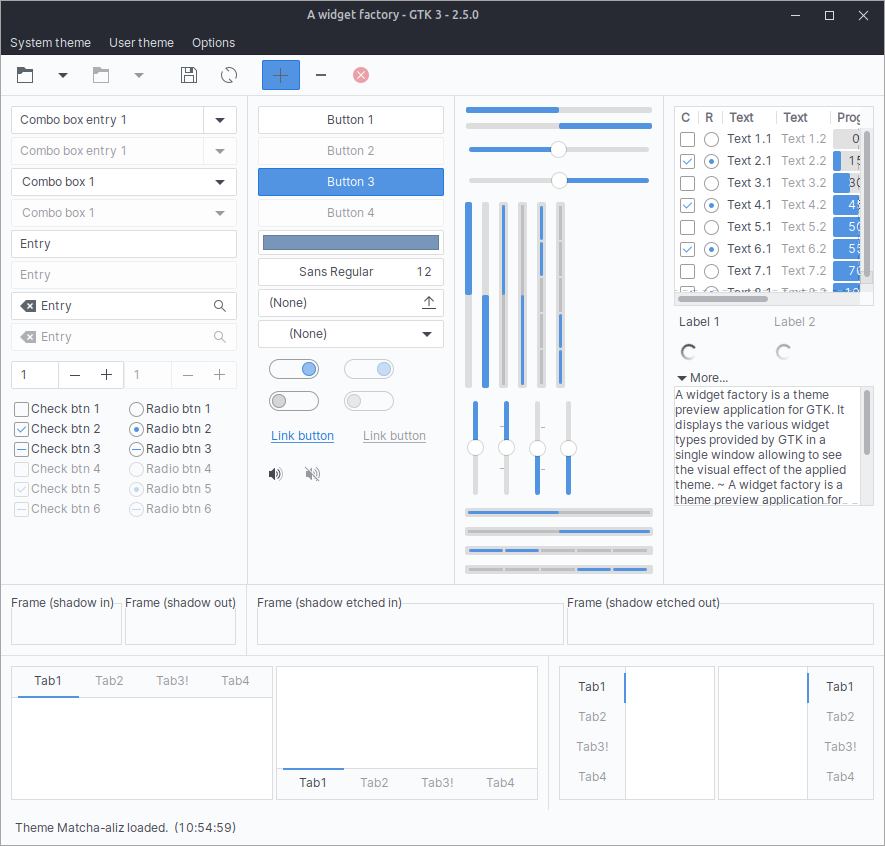The image size is (885, 846).
Task: Click the red close icon in toolbar
Action: pyautogui.click(x=361, y=75)
